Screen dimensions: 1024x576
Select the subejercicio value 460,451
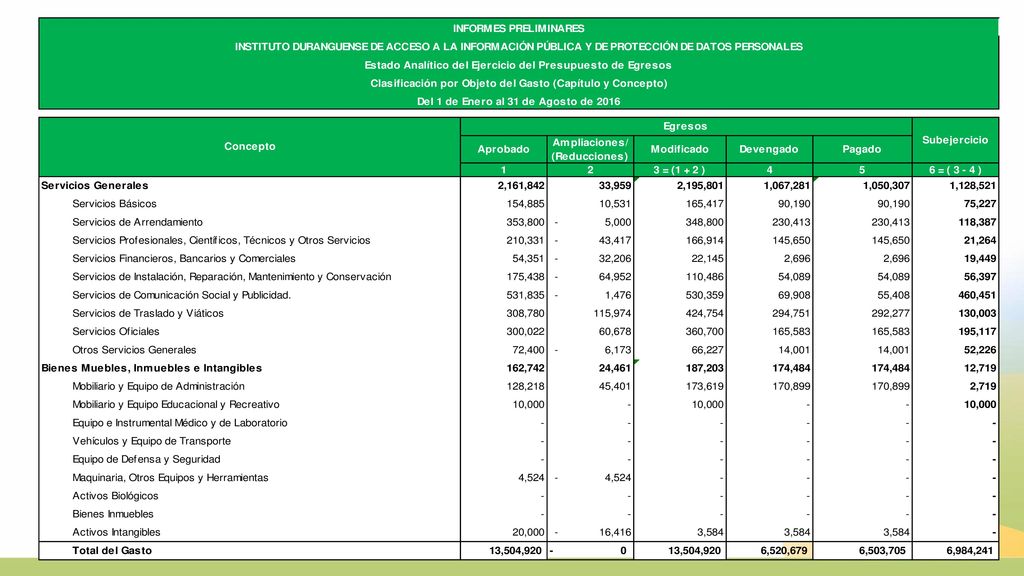click(977, 295)
